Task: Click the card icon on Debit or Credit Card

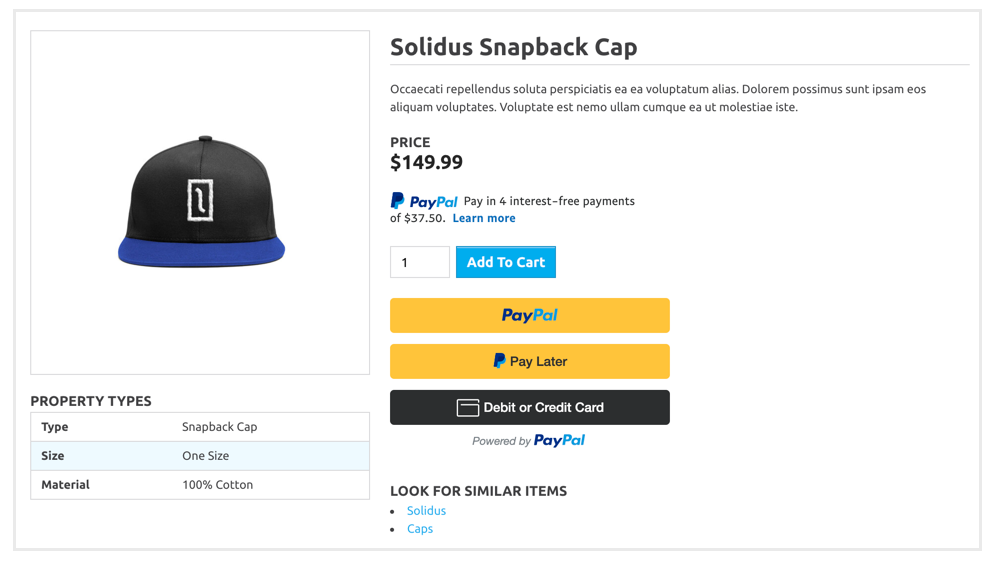Action: tap(468, 408)
